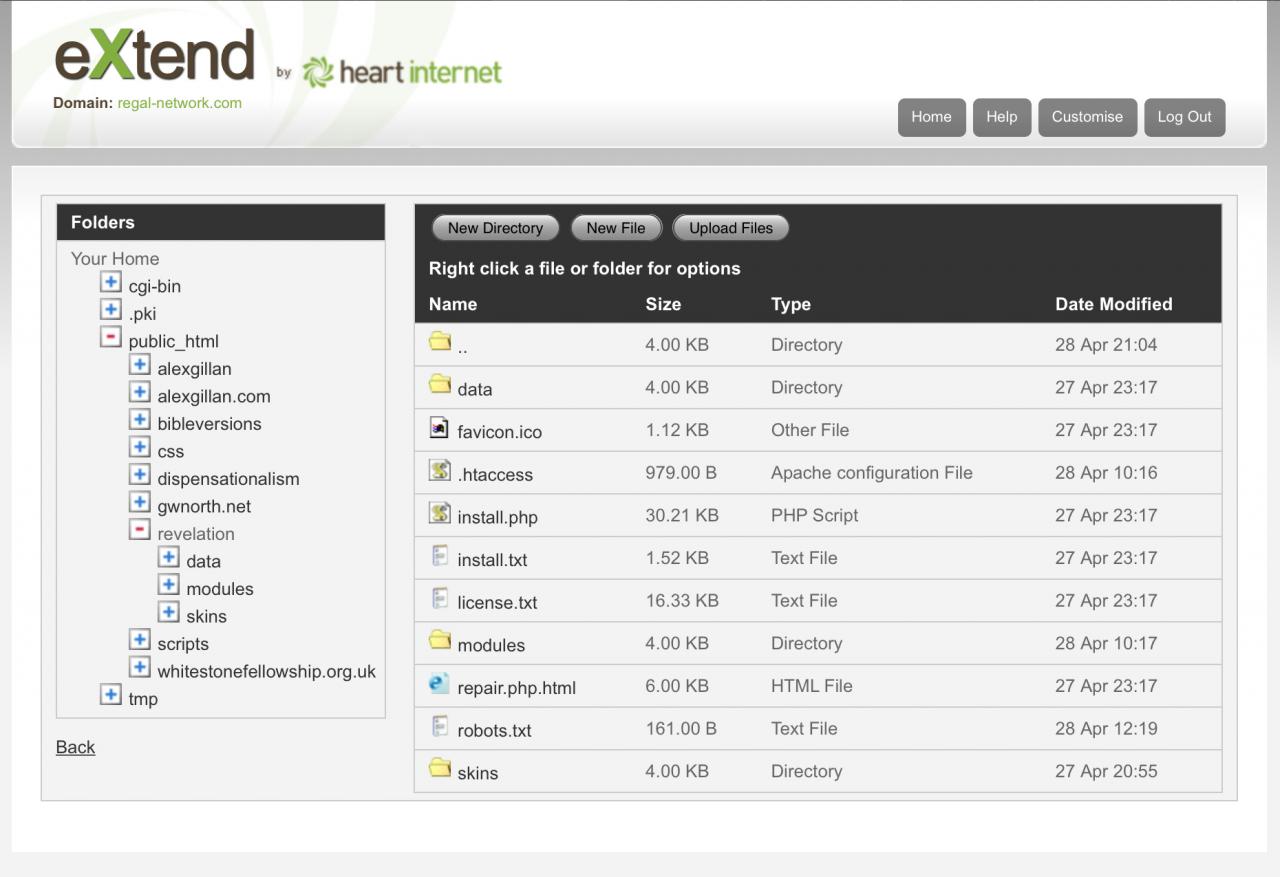Click the favicon.ico file icon
1280x877 pixels.
[x=440, y=429]
